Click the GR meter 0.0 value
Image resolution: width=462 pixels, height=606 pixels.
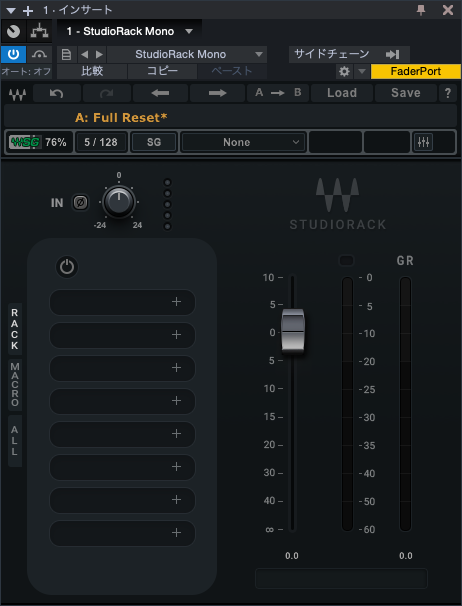point(406,556)
